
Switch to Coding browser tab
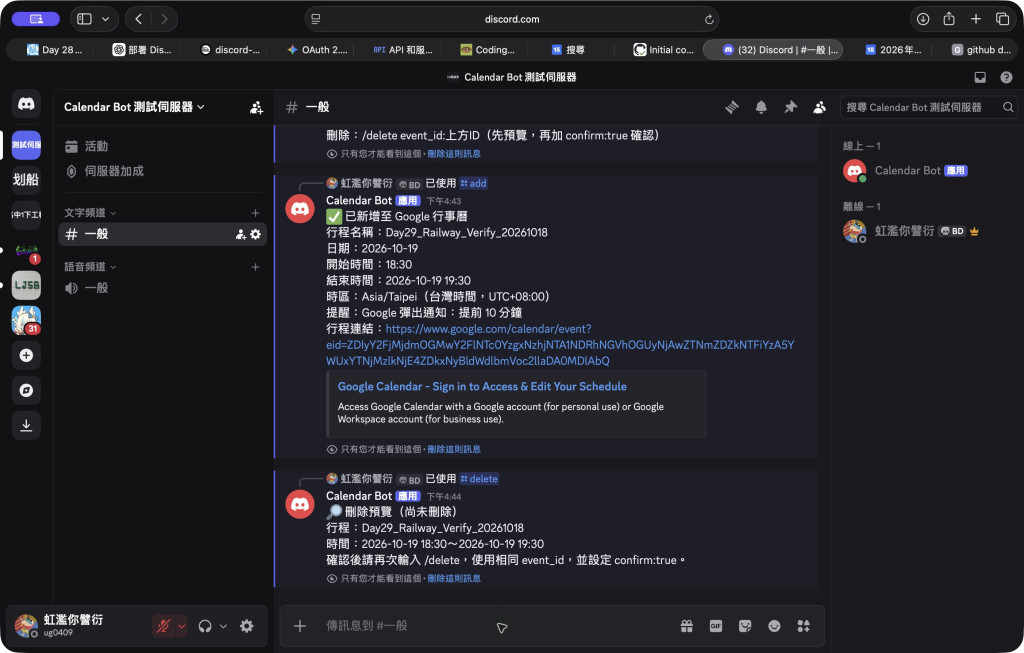click(x=487, y=50)
